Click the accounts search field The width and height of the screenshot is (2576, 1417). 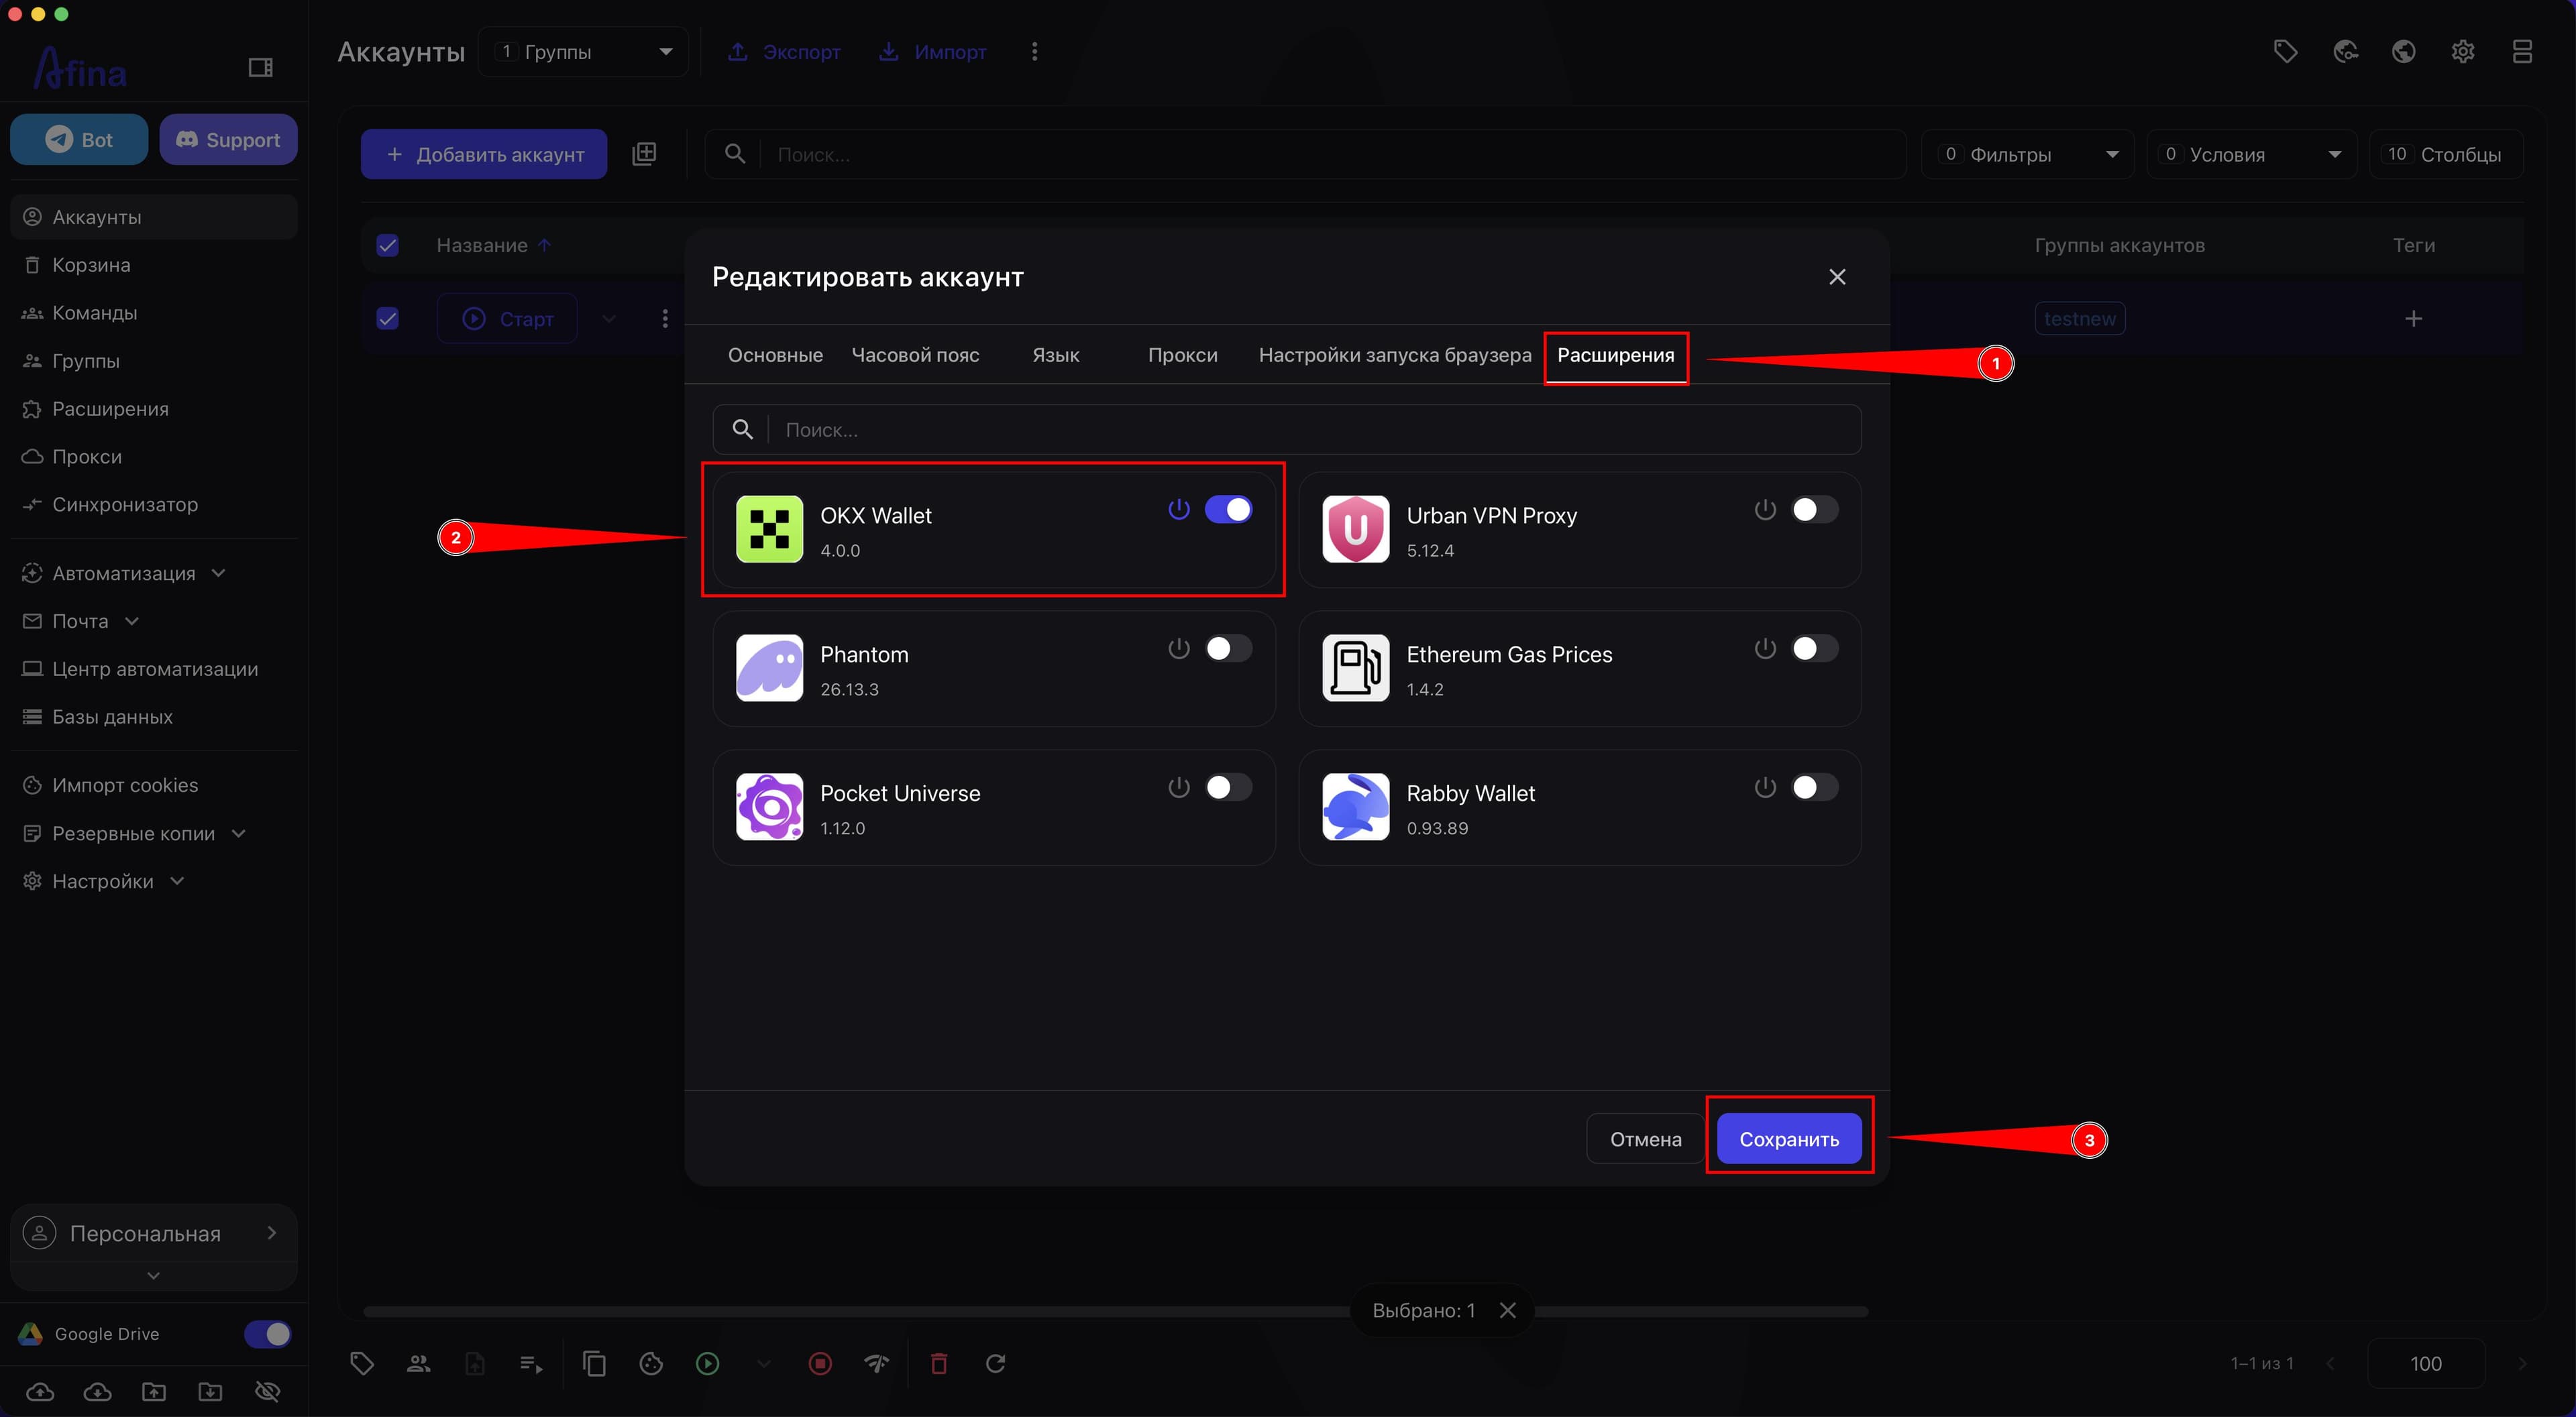[1305, 154]
